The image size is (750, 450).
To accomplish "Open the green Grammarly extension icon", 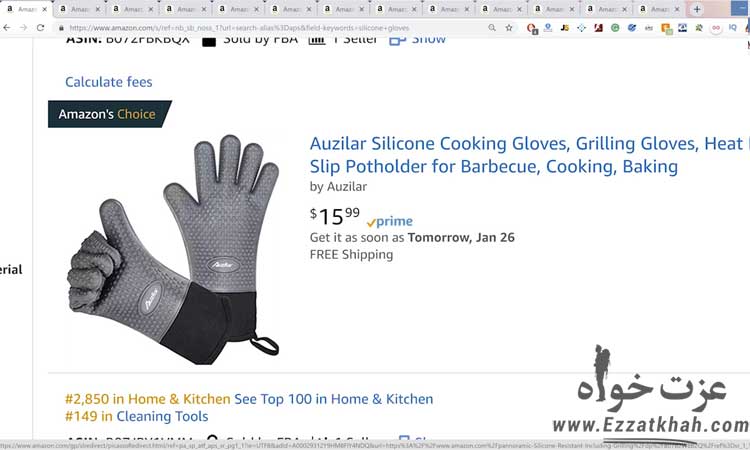I will click(x=615, y=28).
